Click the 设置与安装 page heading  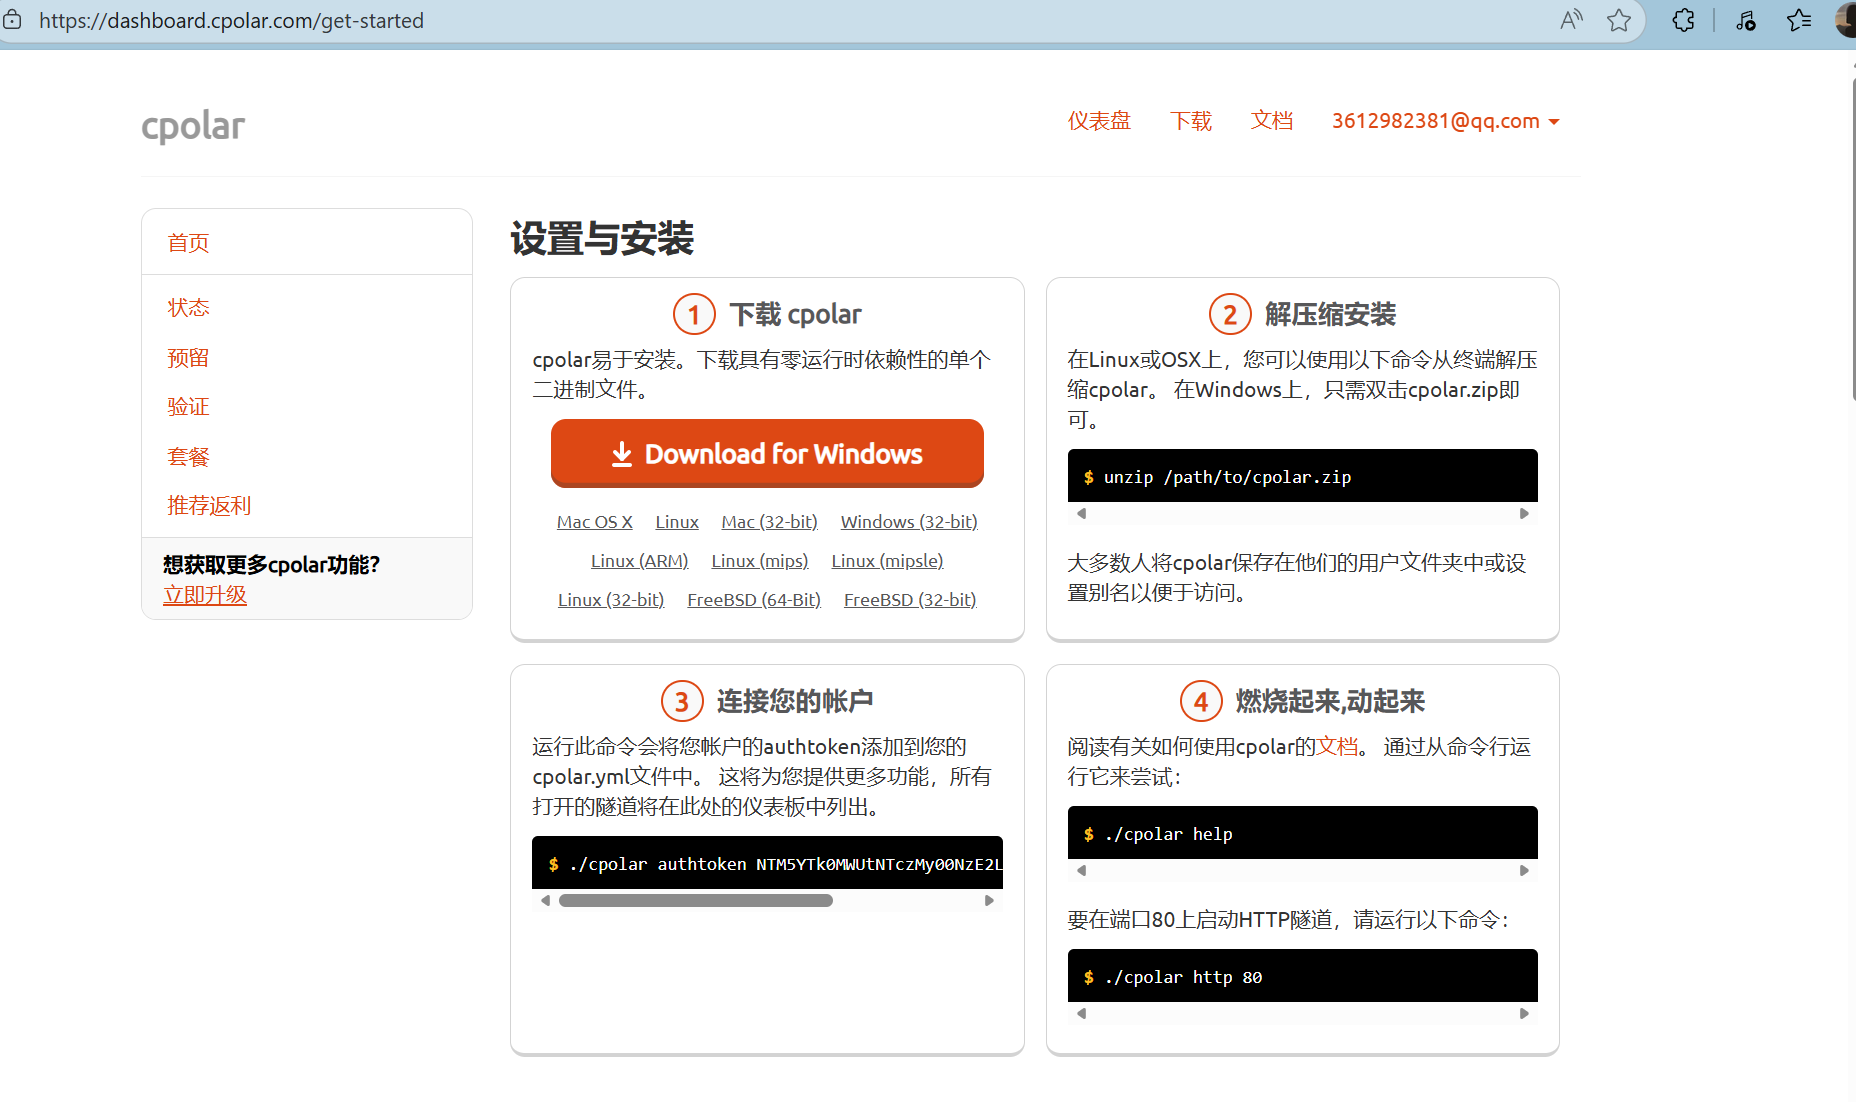point(602,239)
